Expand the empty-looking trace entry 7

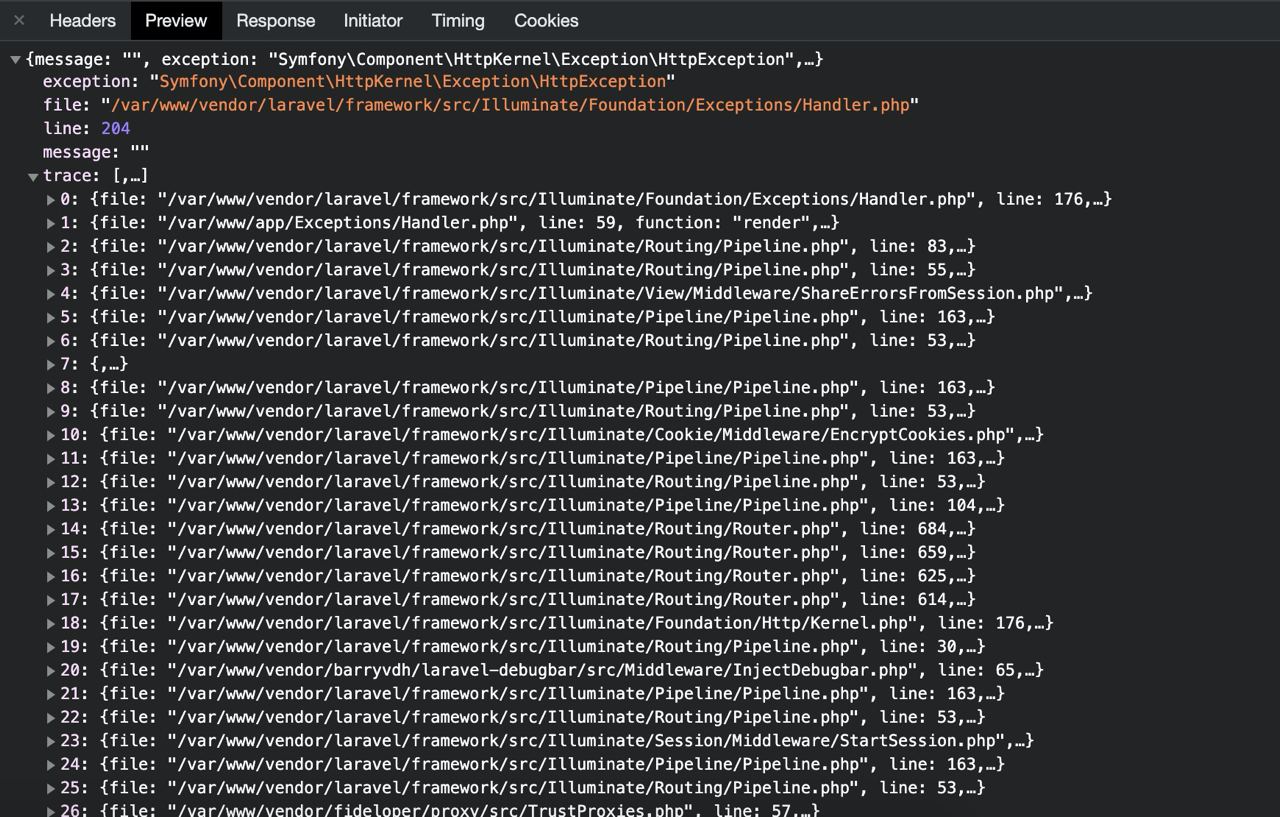point(51,364)
